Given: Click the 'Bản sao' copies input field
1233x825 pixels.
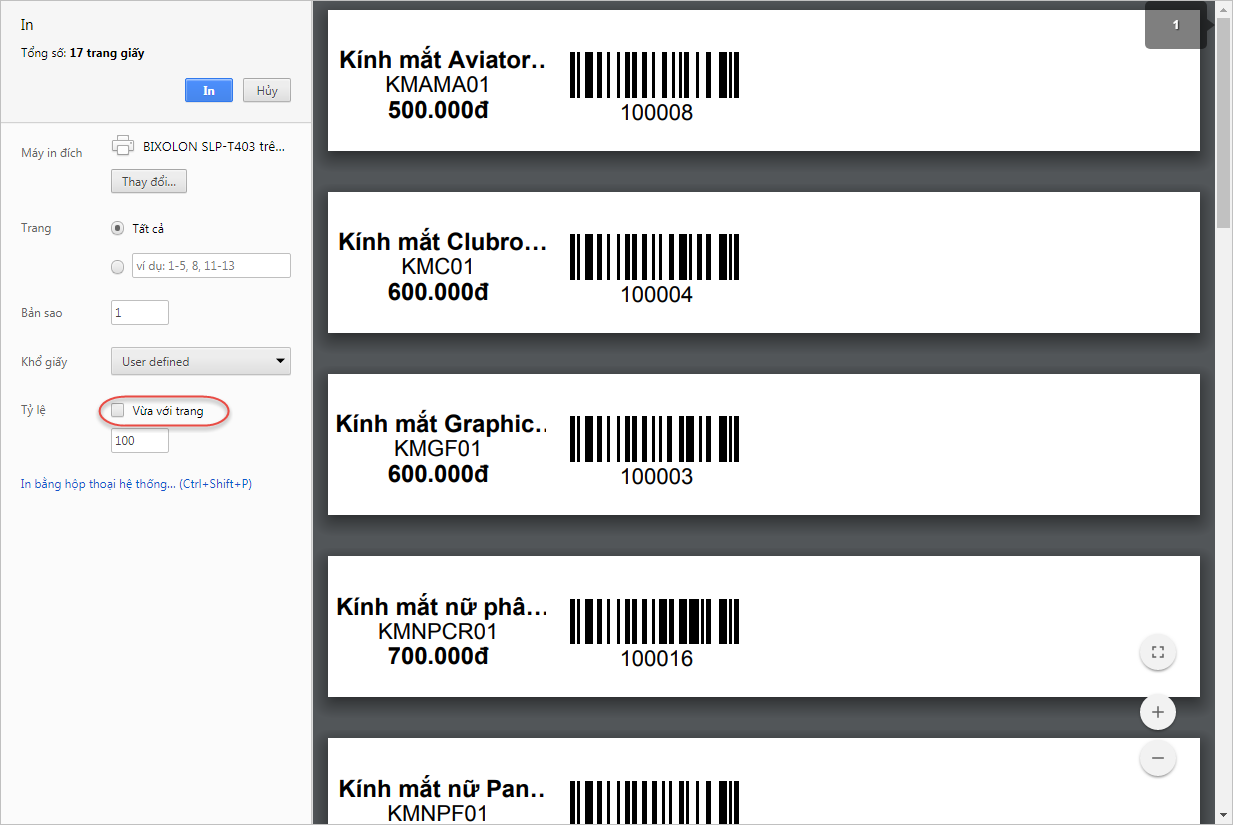Looking at the screenshot, I should [x=140, y=313].
